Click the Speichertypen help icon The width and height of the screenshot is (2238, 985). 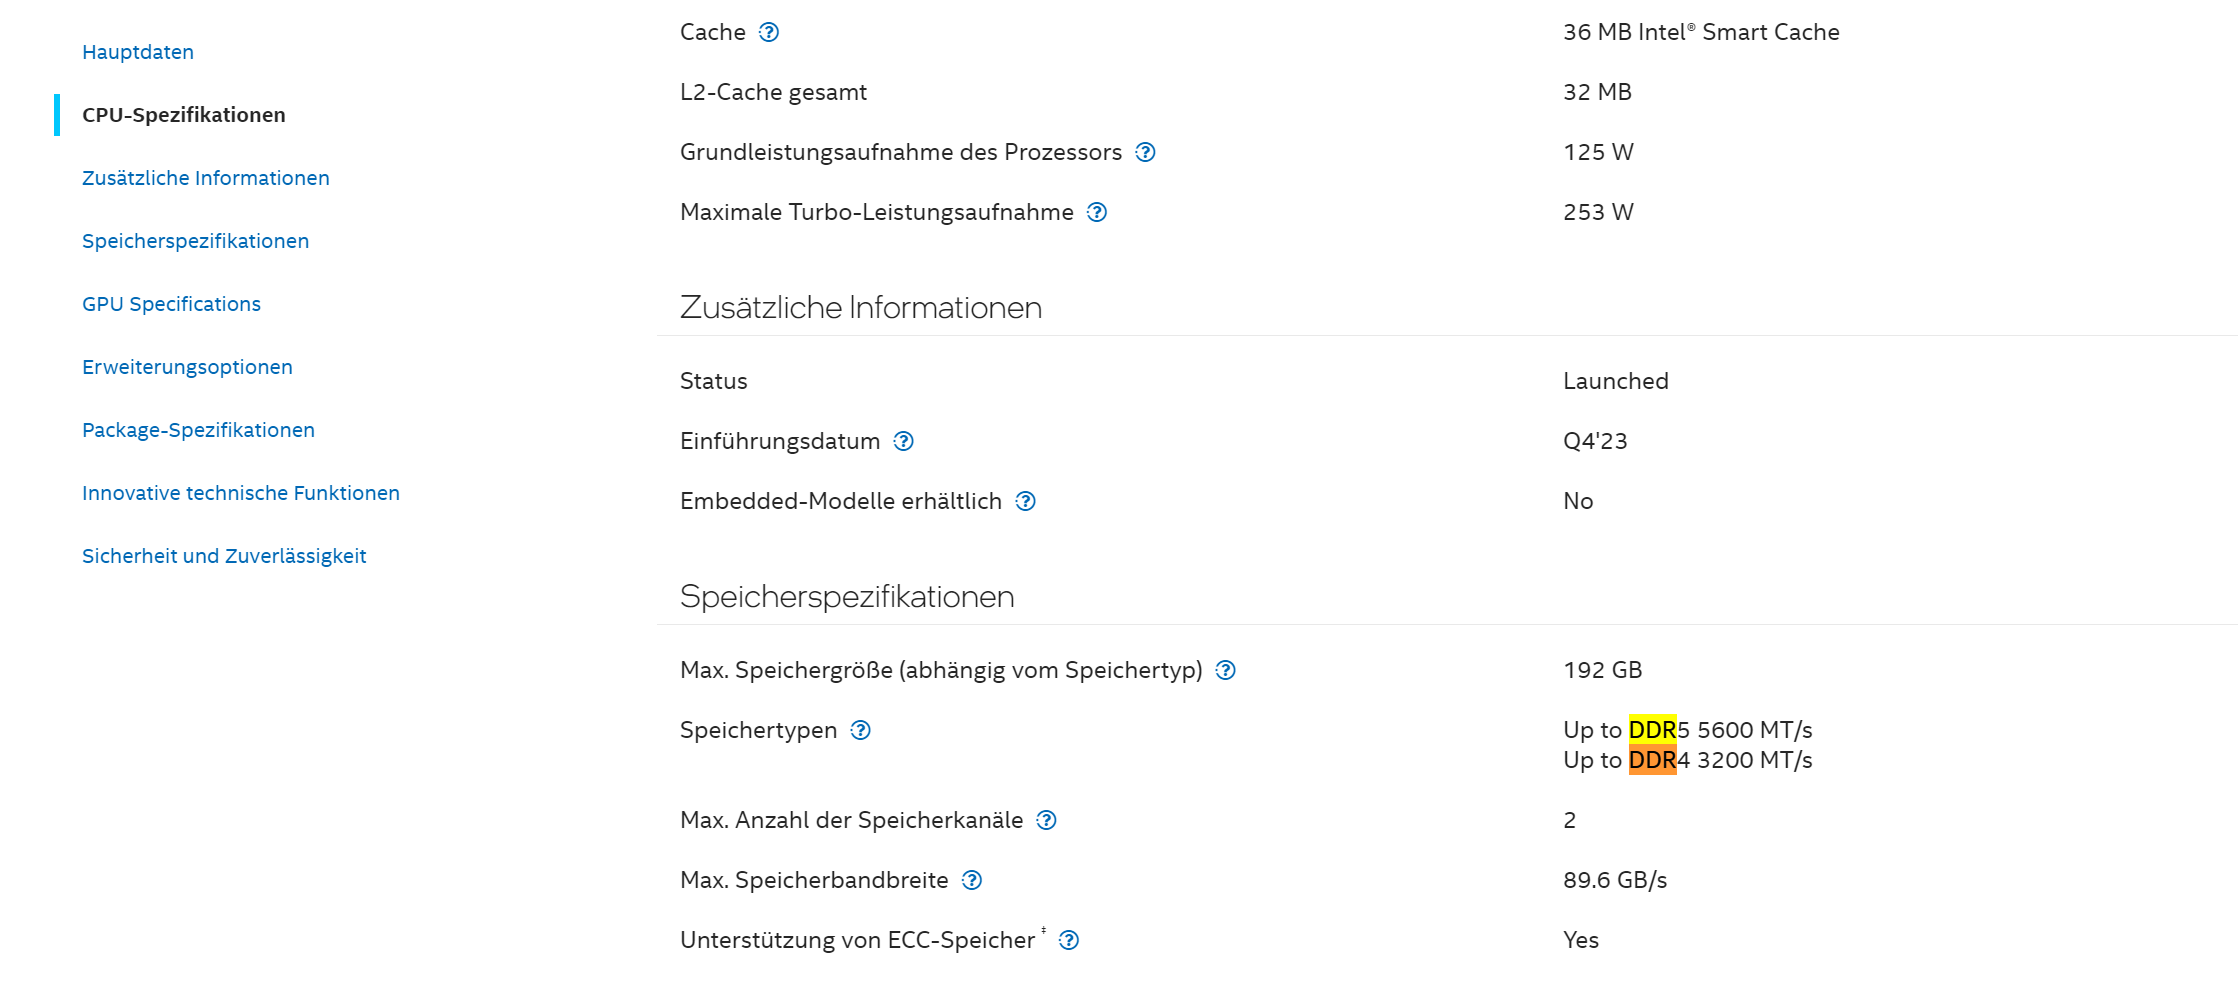click(860, 730)
